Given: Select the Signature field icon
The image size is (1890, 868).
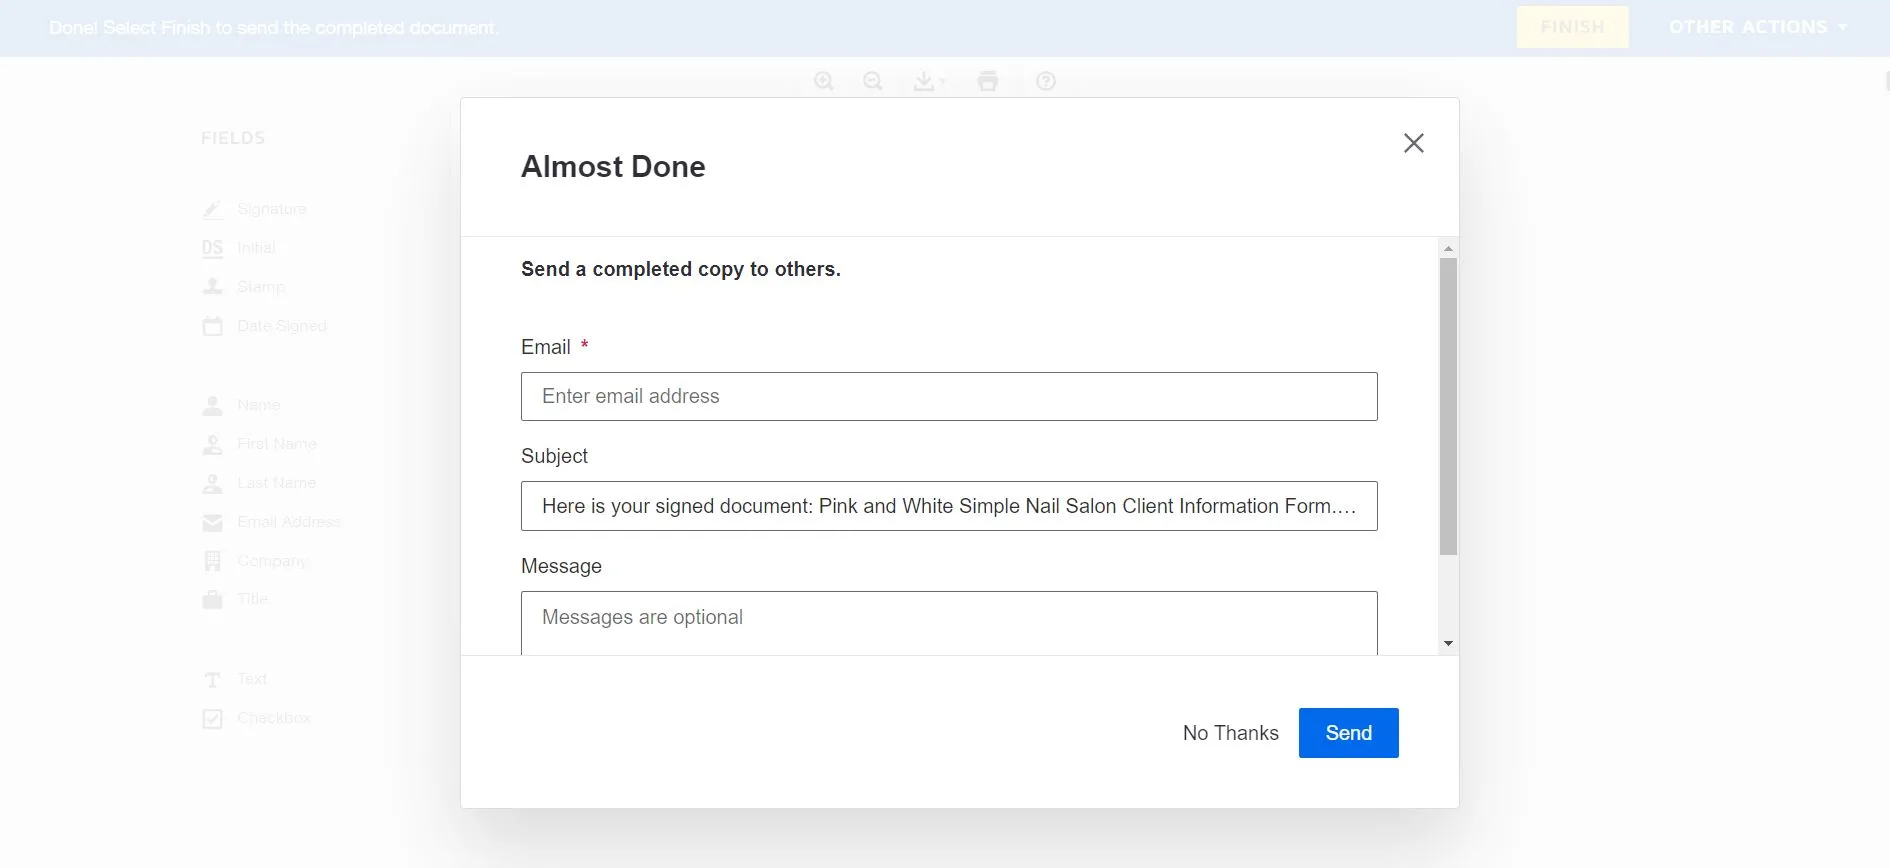Looking at the screenshot, I should (213, 209).
